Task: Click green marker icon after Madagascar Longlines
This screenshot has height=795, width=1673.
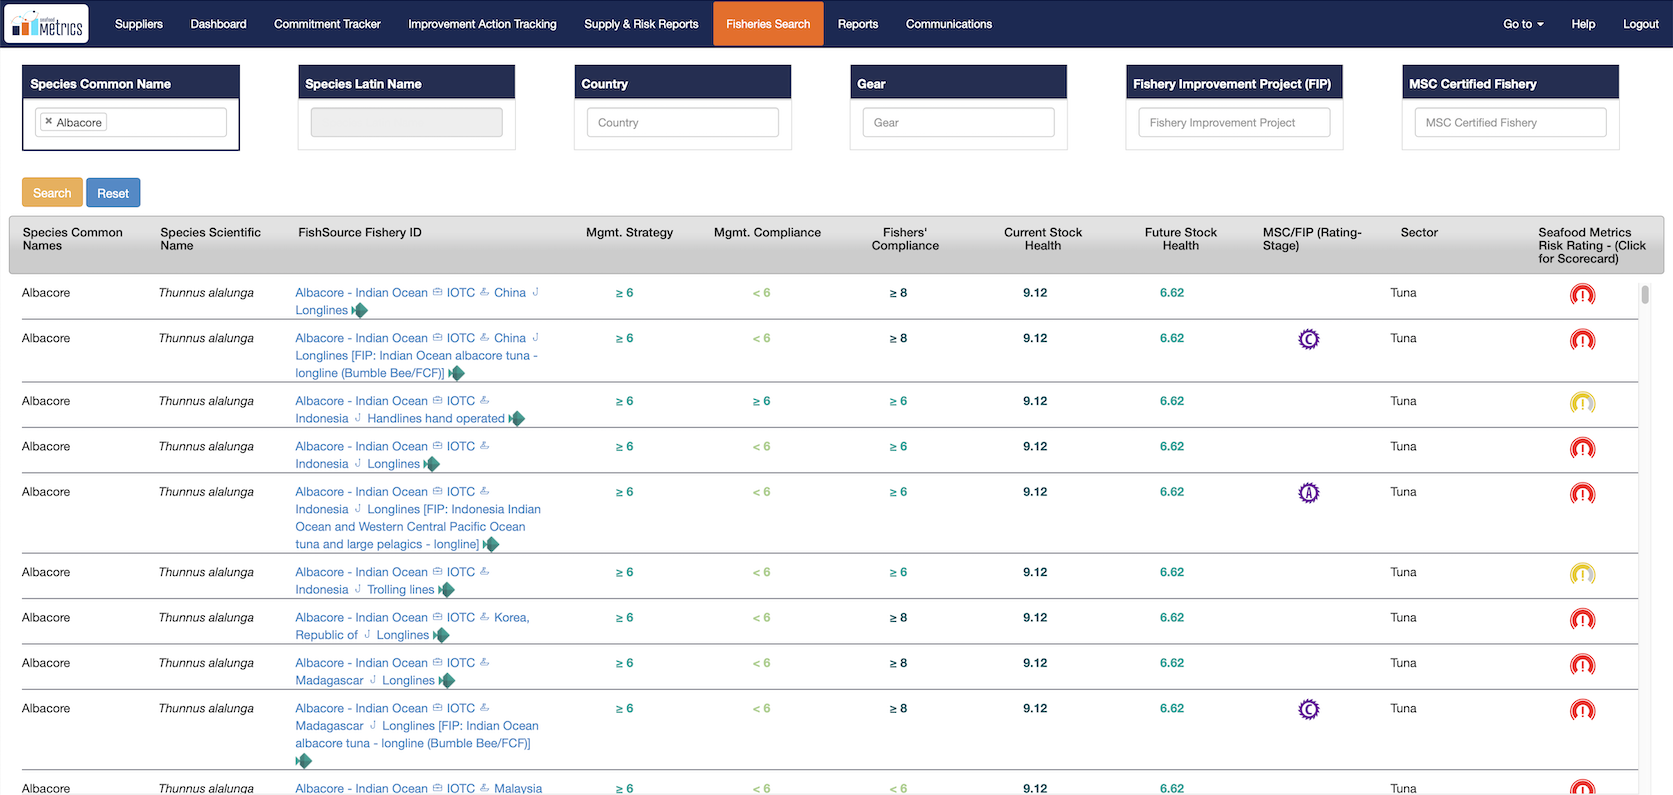Action: [447, 681]
